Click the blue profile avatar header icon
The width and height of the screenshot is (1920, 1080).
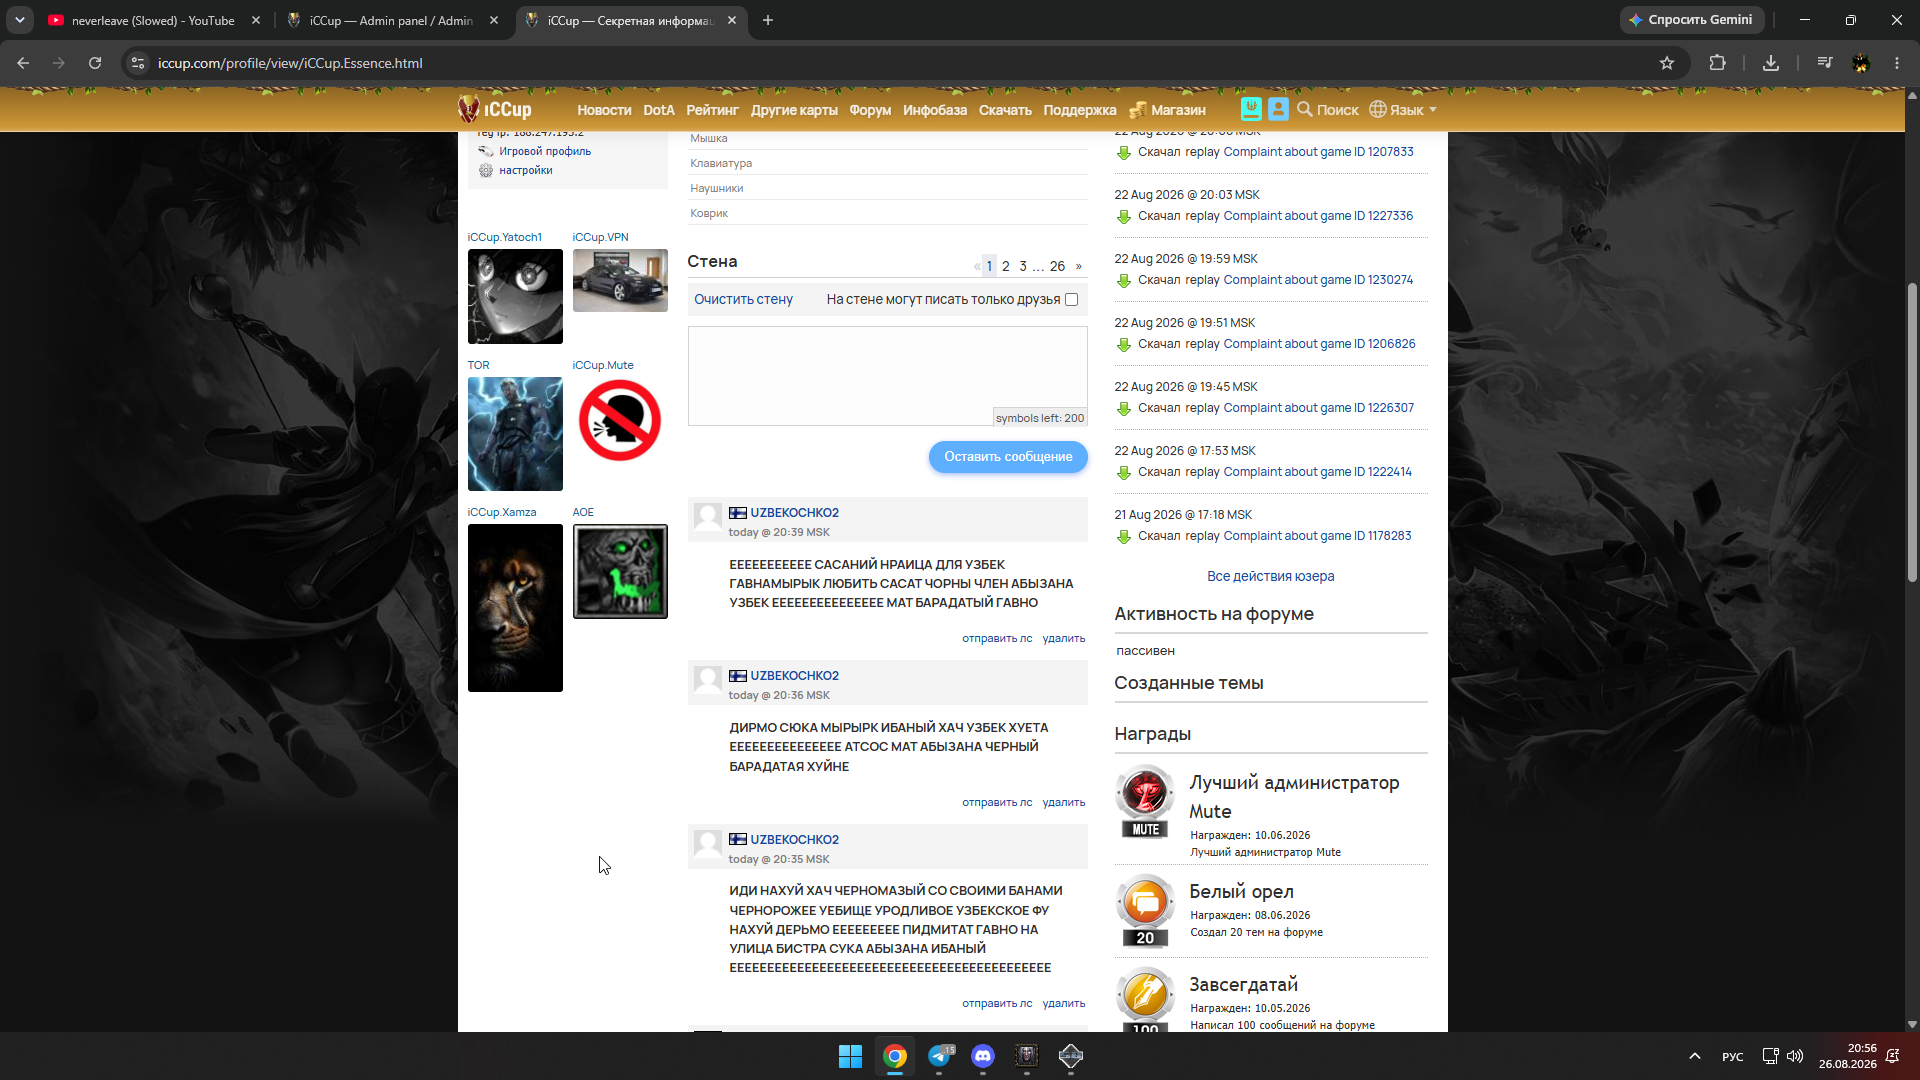pyautogui.click(x=1278, y=109)
